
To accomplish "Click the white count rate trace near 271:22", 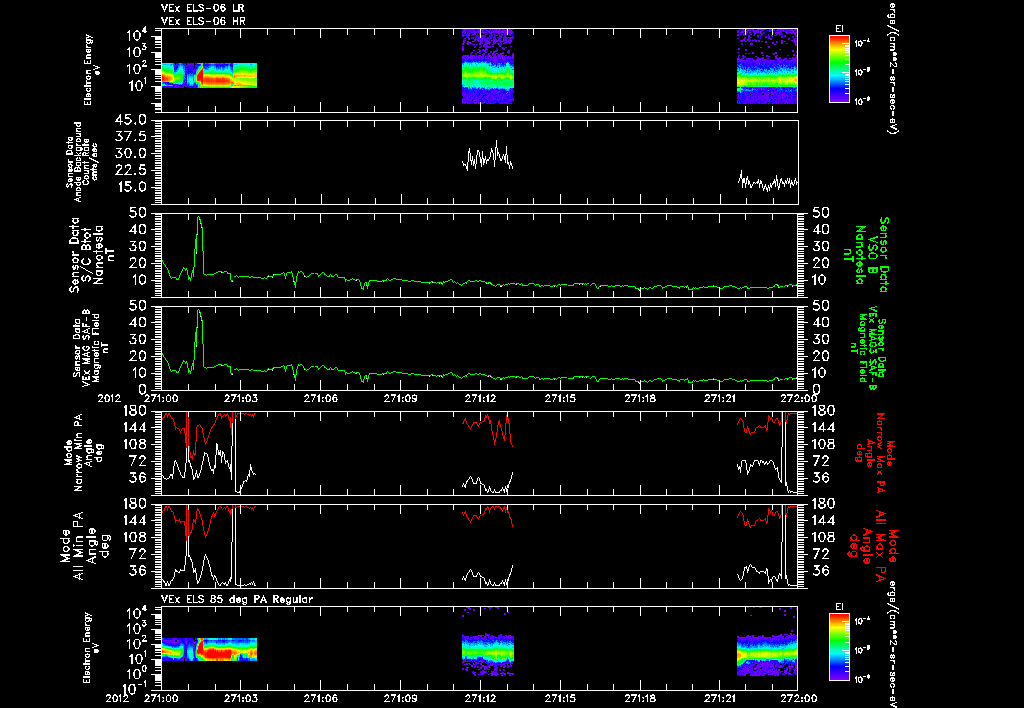I will pyautogui.click(x=768, y=182).
